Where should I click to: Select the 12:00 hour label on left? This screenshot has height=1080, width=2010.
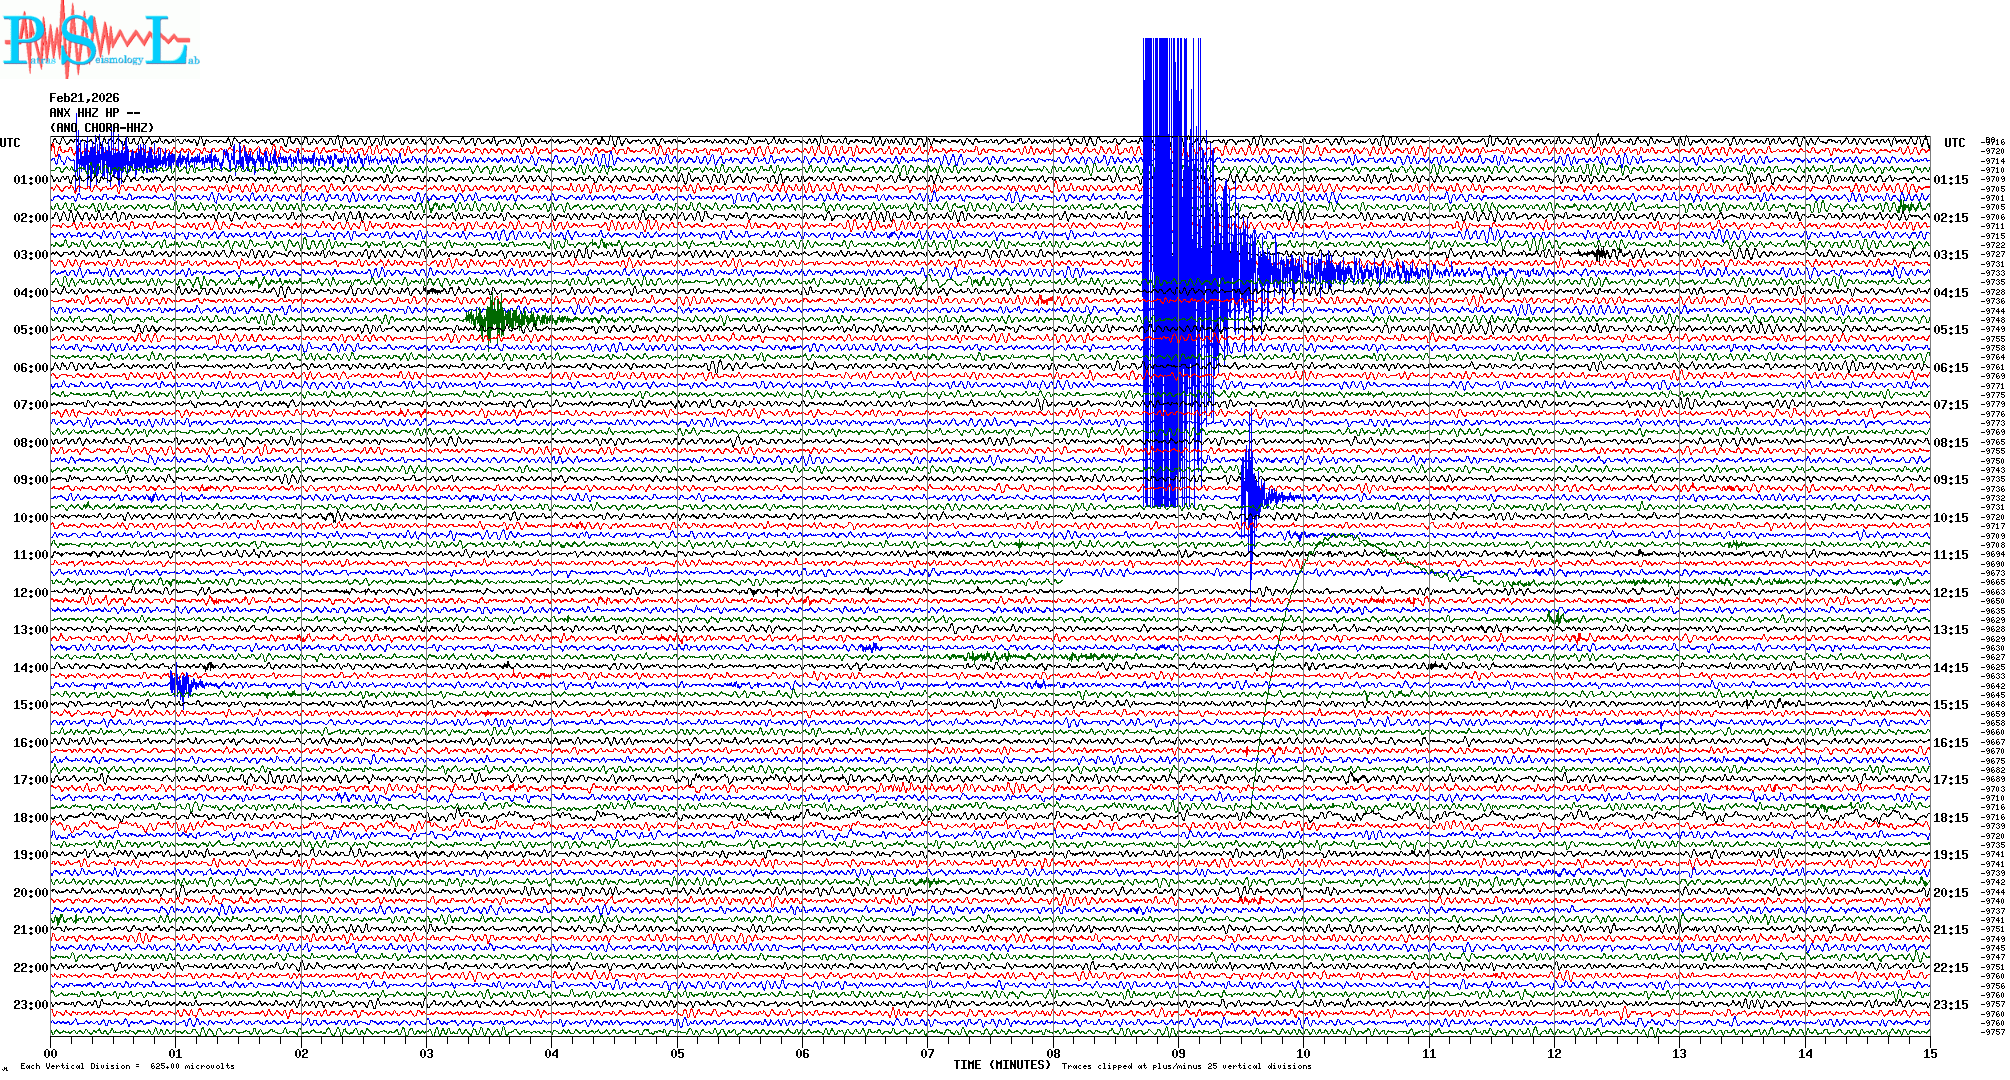30,593
